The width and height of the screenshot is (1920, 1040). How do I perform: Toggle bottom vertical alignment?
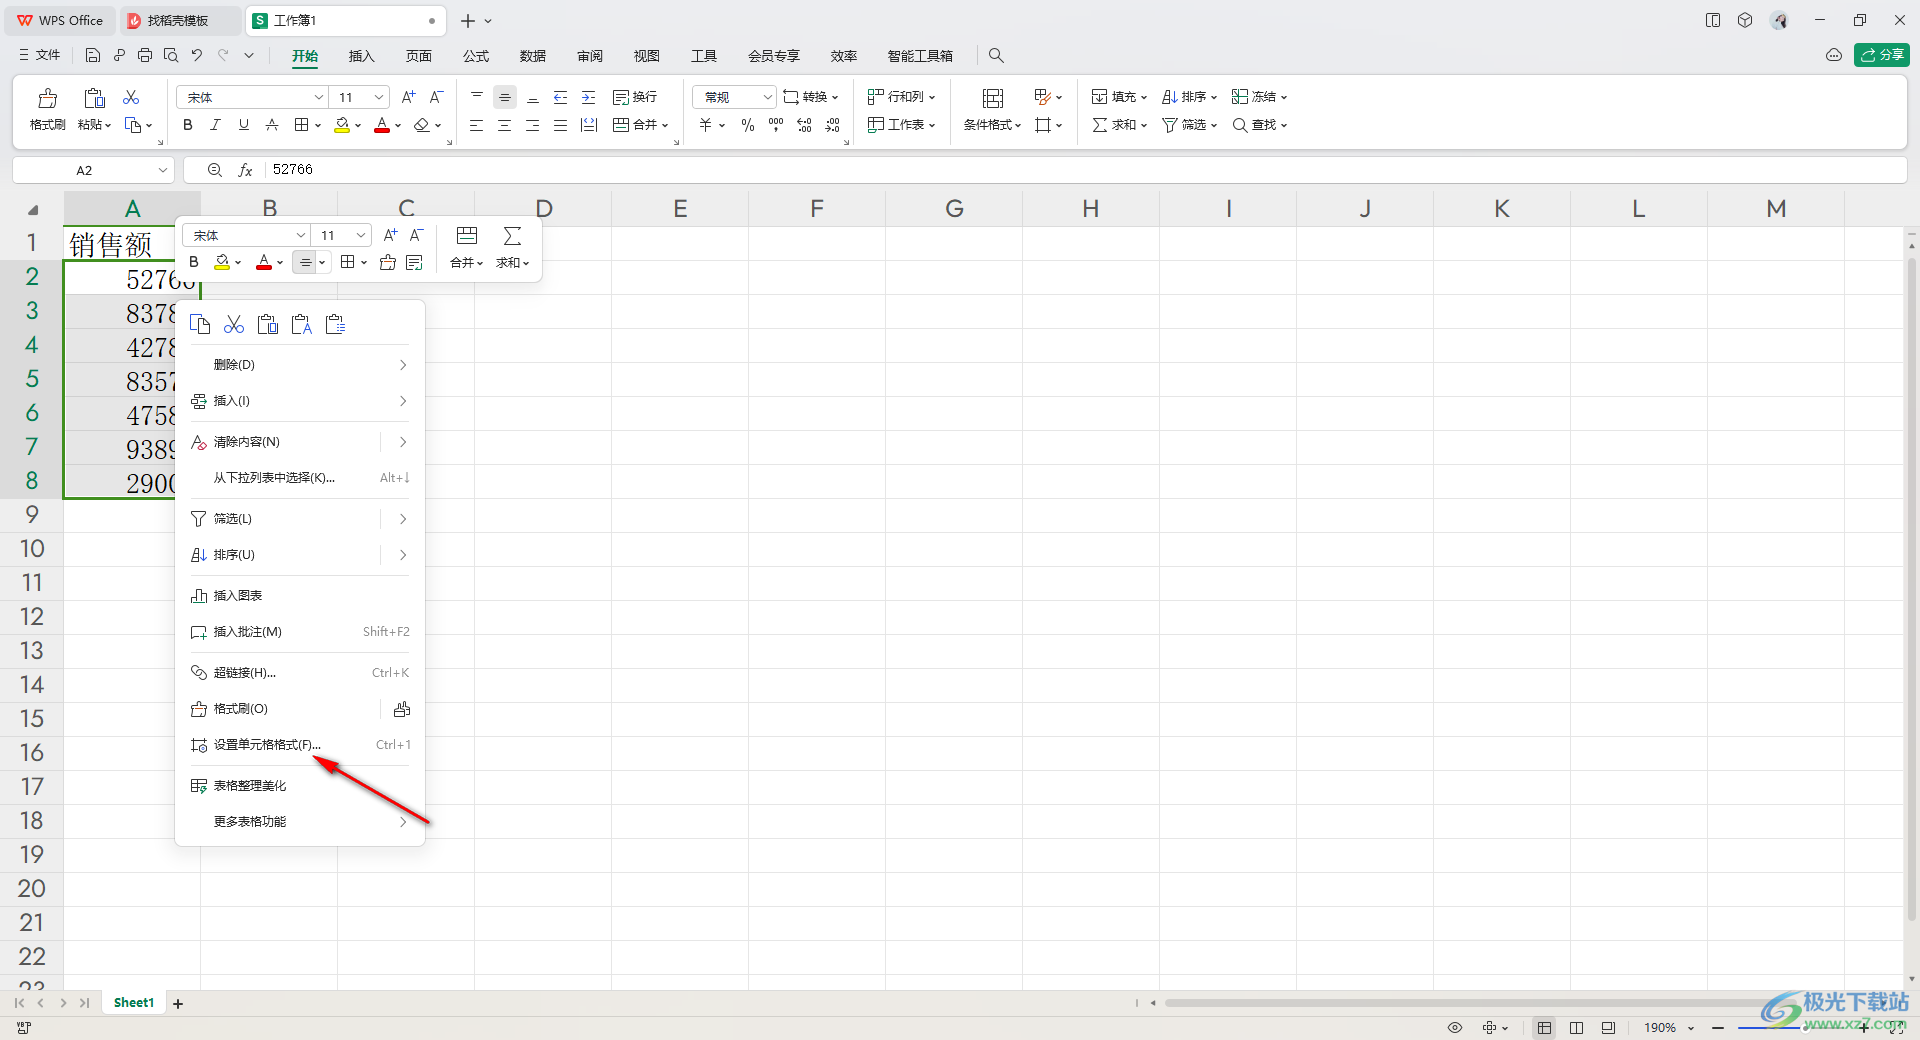533,97
